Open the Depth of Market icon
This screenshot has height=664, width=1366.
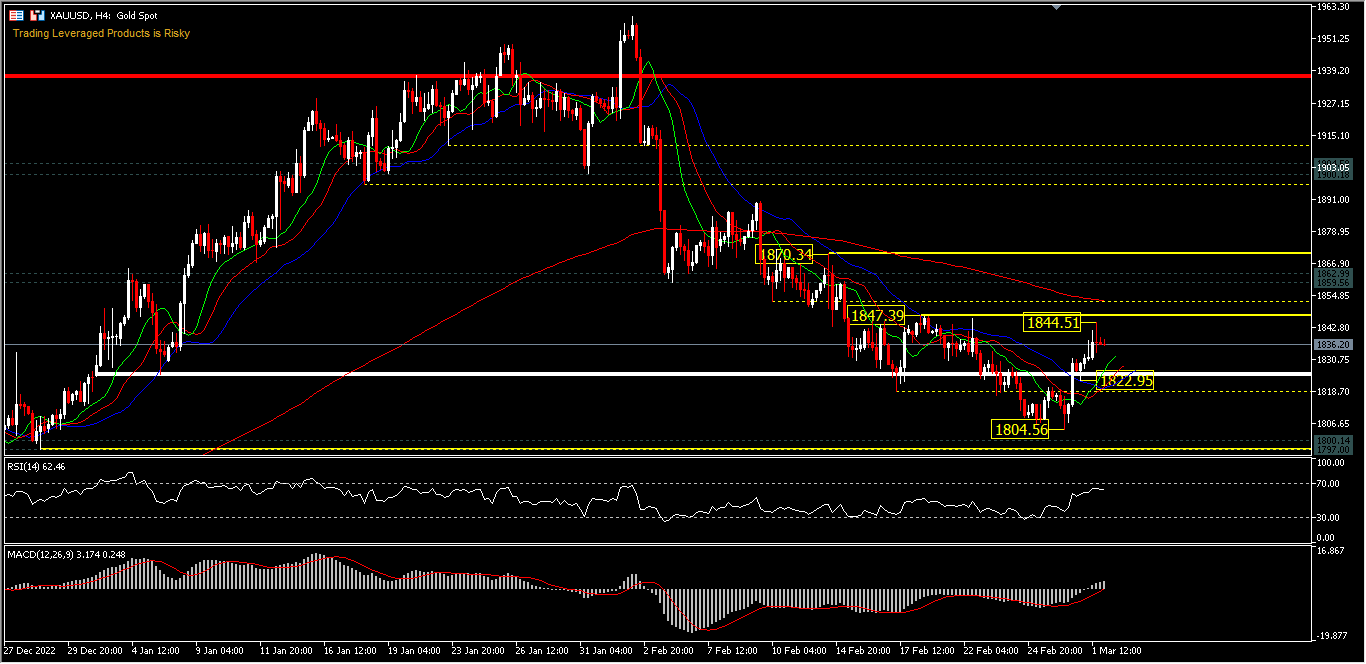tap(37, 16)
